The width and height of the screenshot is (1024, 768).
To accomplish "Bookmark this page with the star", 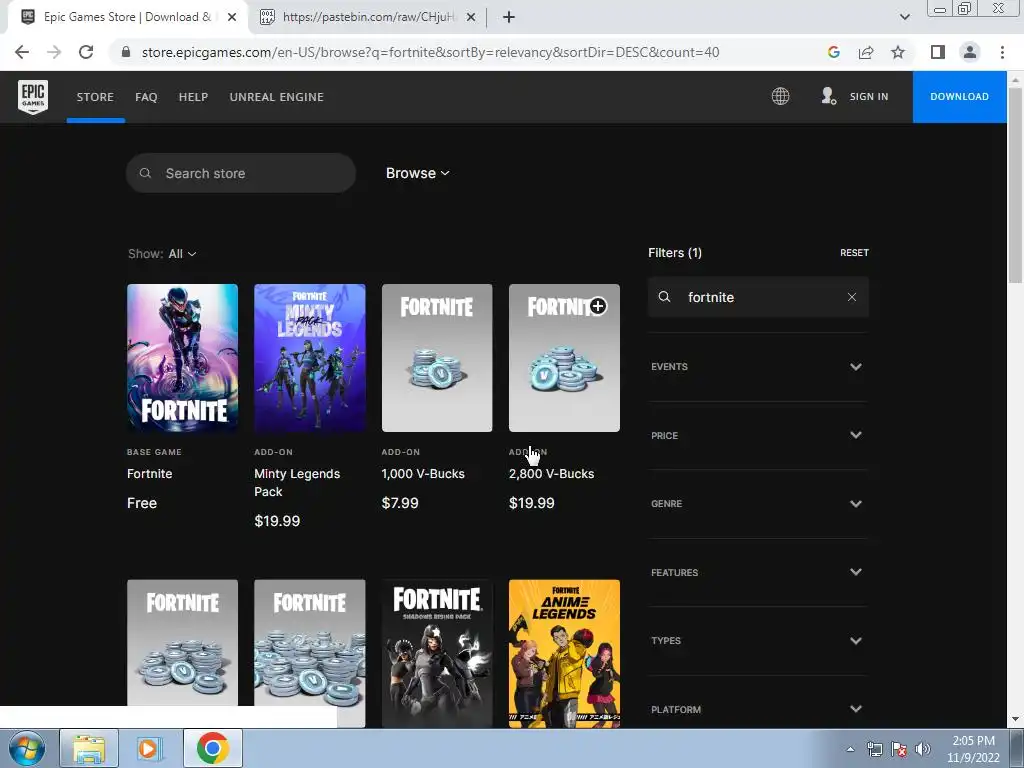I will [x=898, y=52].
